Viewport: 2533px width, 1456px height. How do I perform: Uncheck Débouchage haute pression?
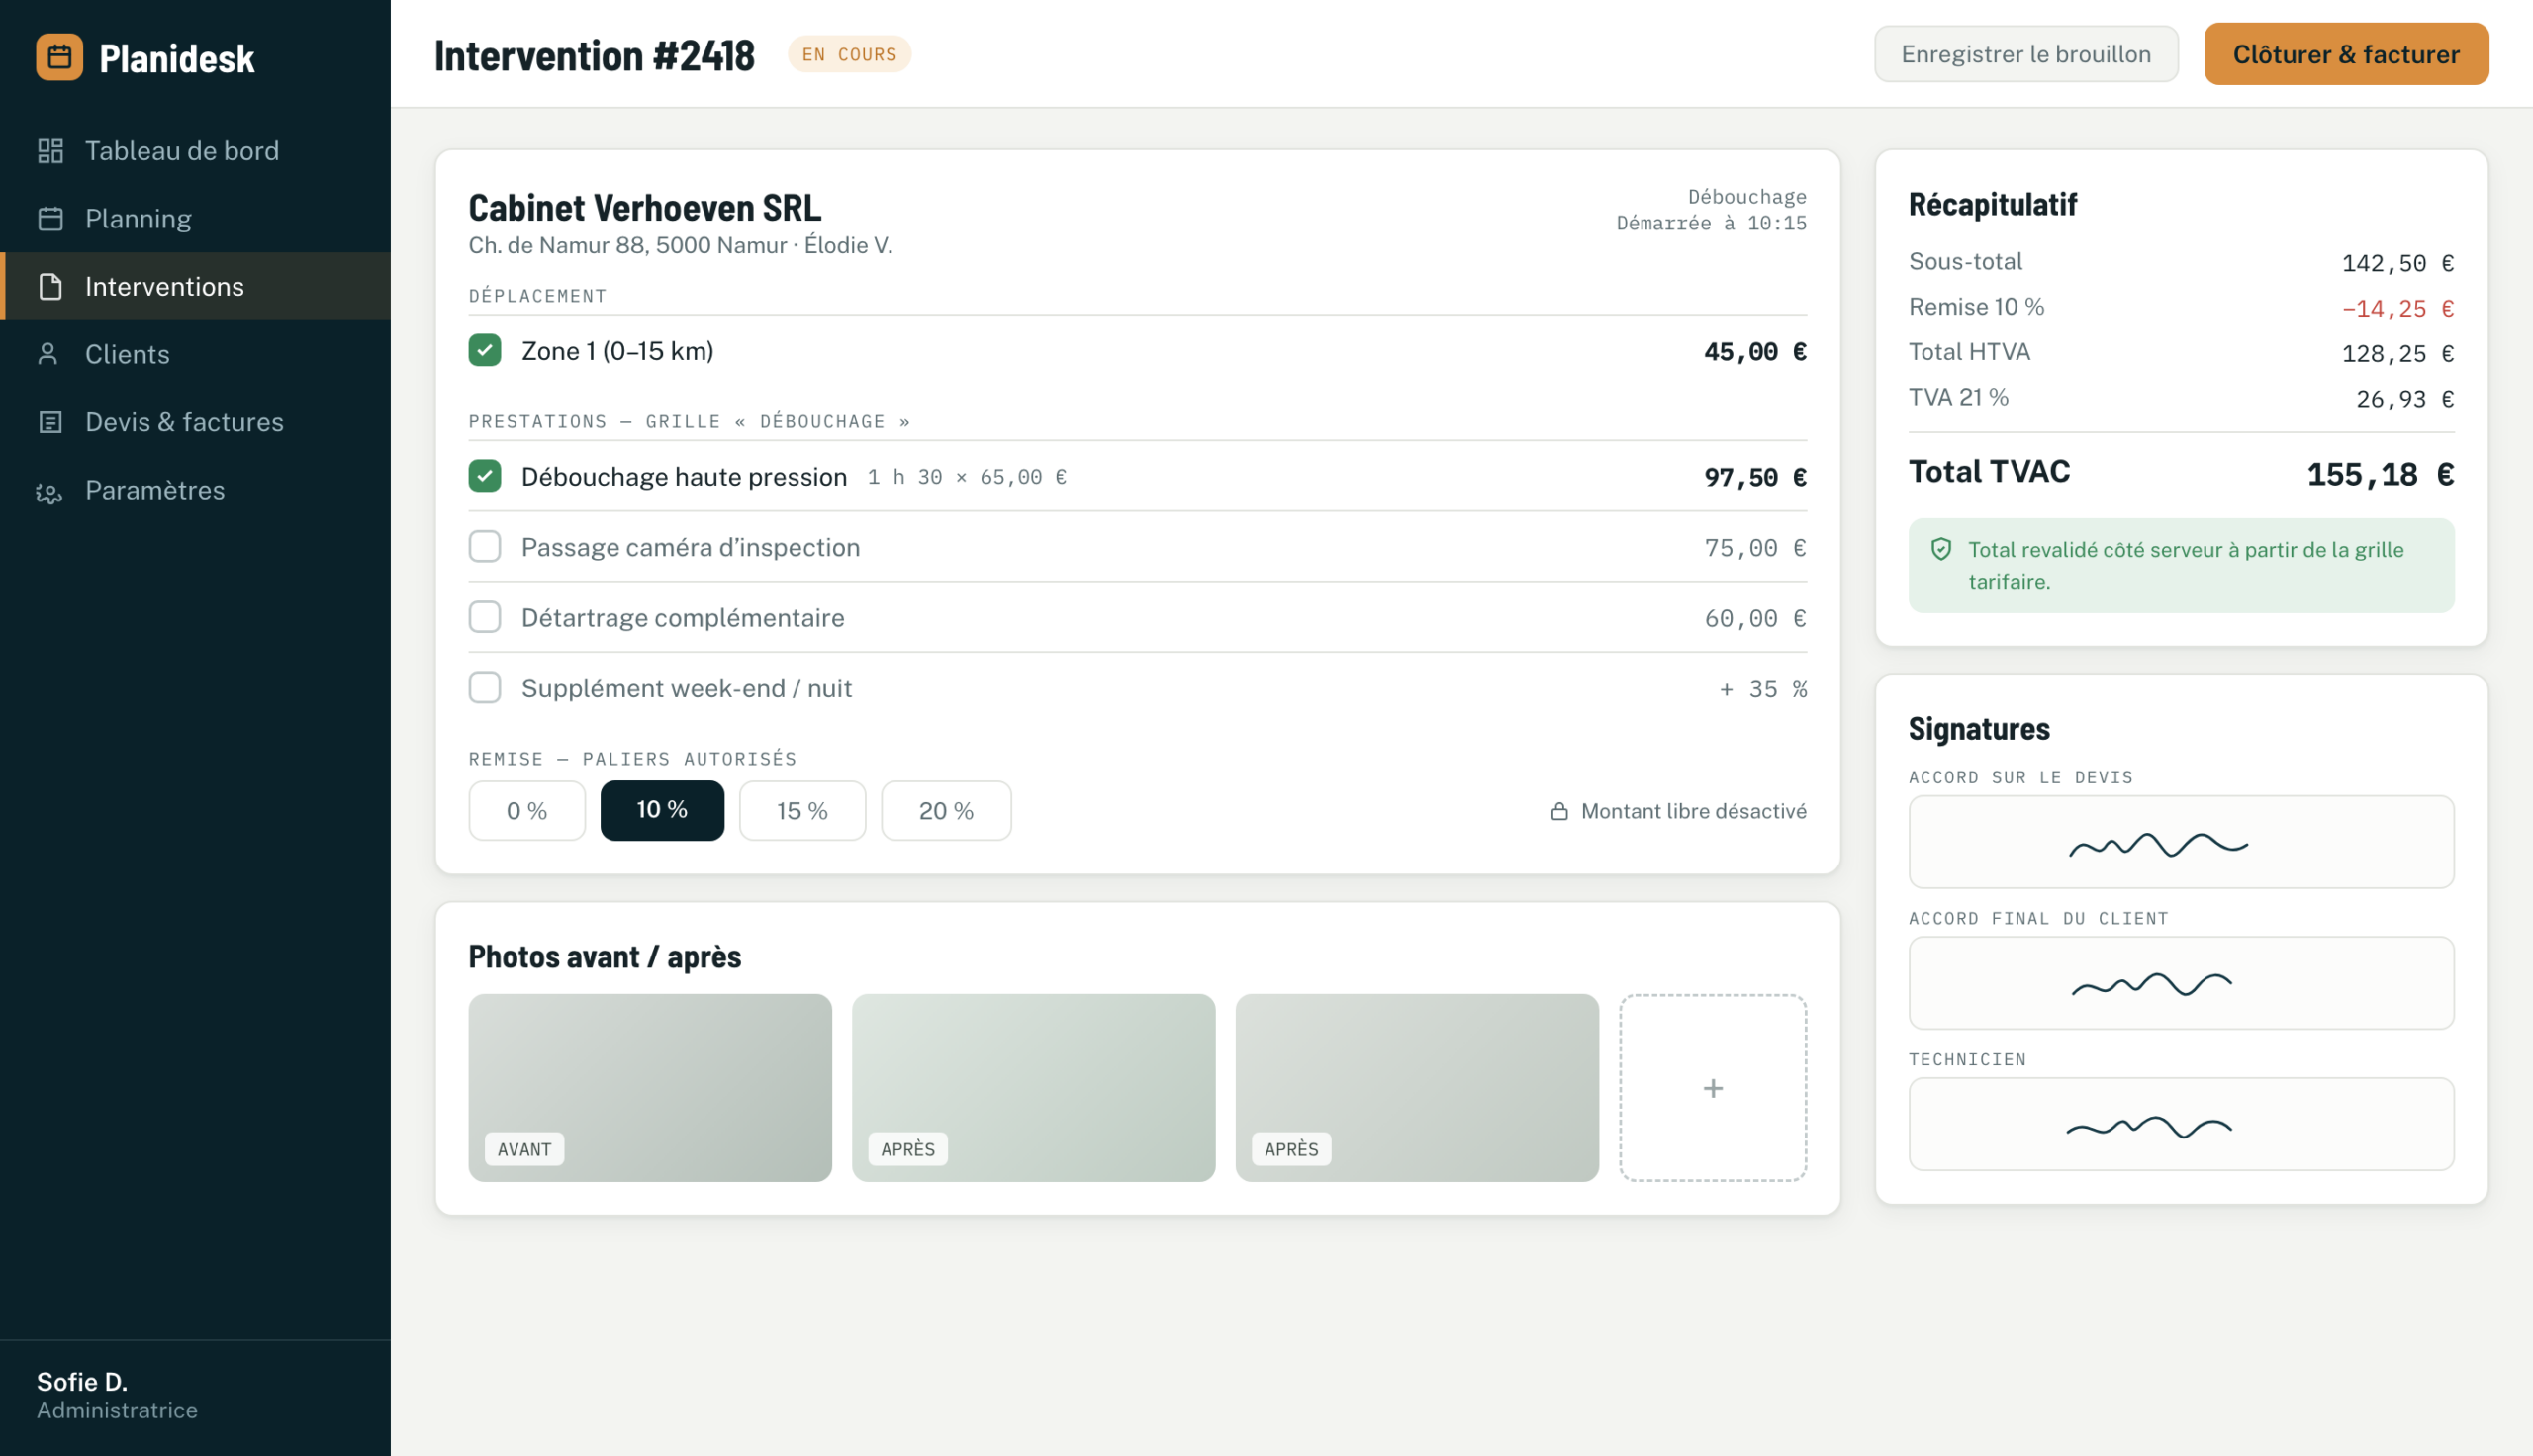point(485,476)
